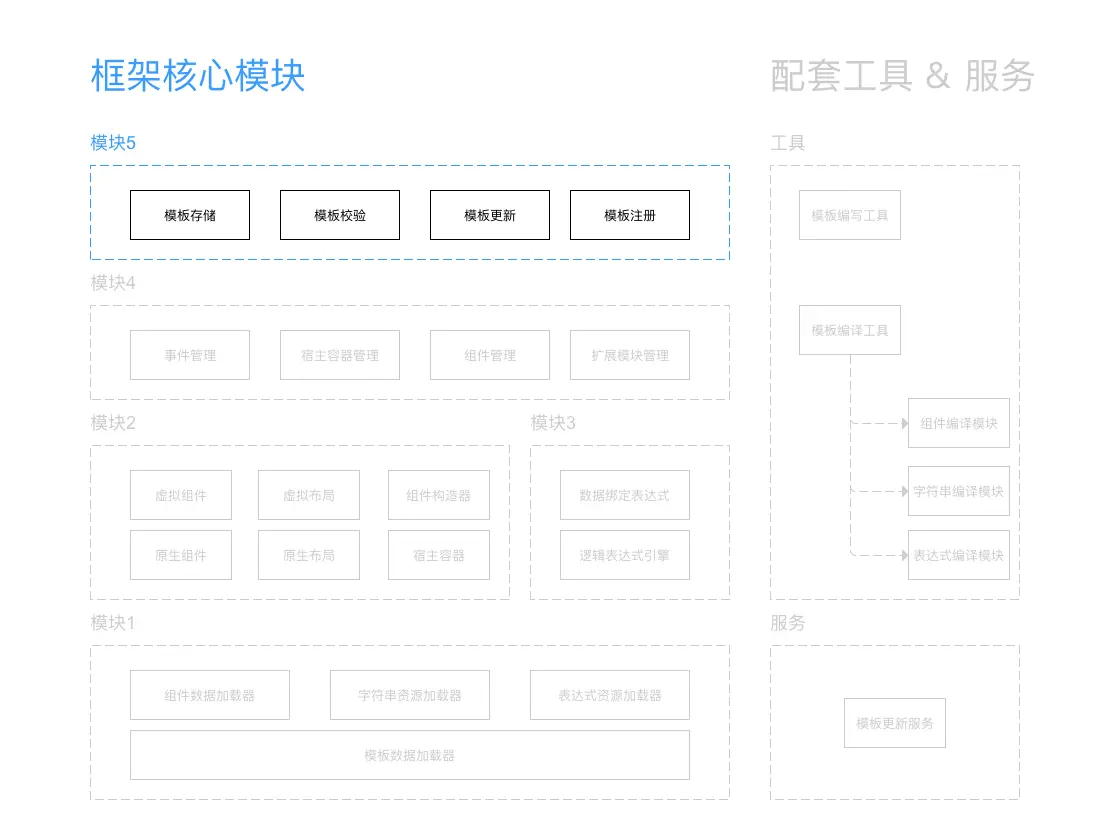Switch to the 配套工具 & 服务 section
The width and height of the screenshot is (1110, 840).
point(901,77)
